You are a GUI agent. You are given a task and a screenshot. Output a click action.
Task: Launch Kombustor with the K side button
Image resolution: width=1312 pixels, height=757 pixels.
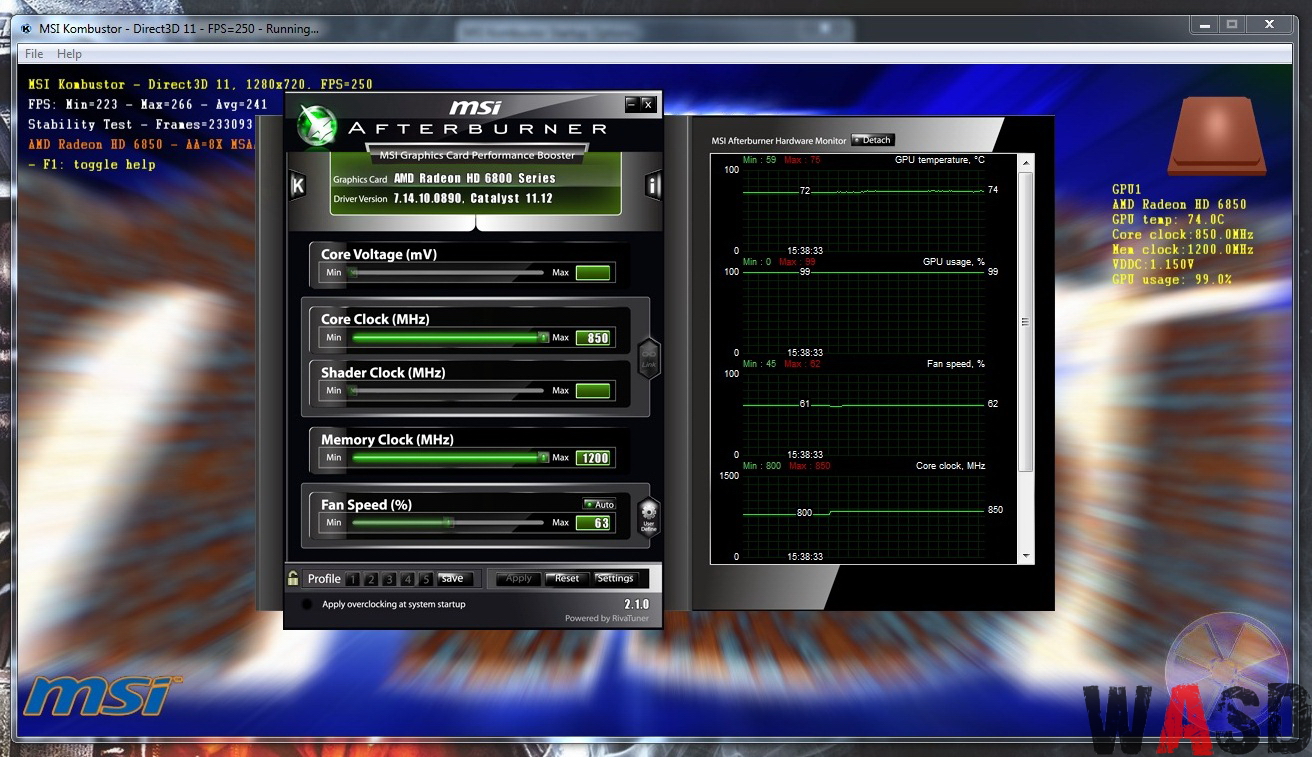click(297, 186)
